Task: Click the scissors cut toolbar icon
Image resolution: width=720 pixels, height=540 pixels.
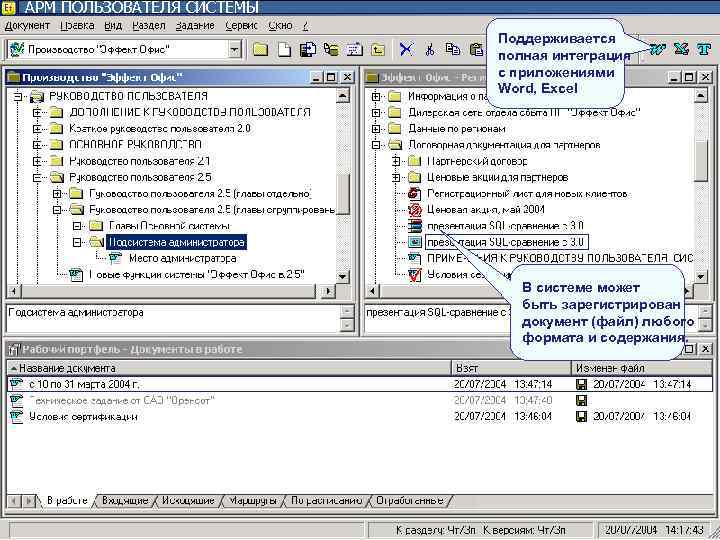Action: point(430,49)
